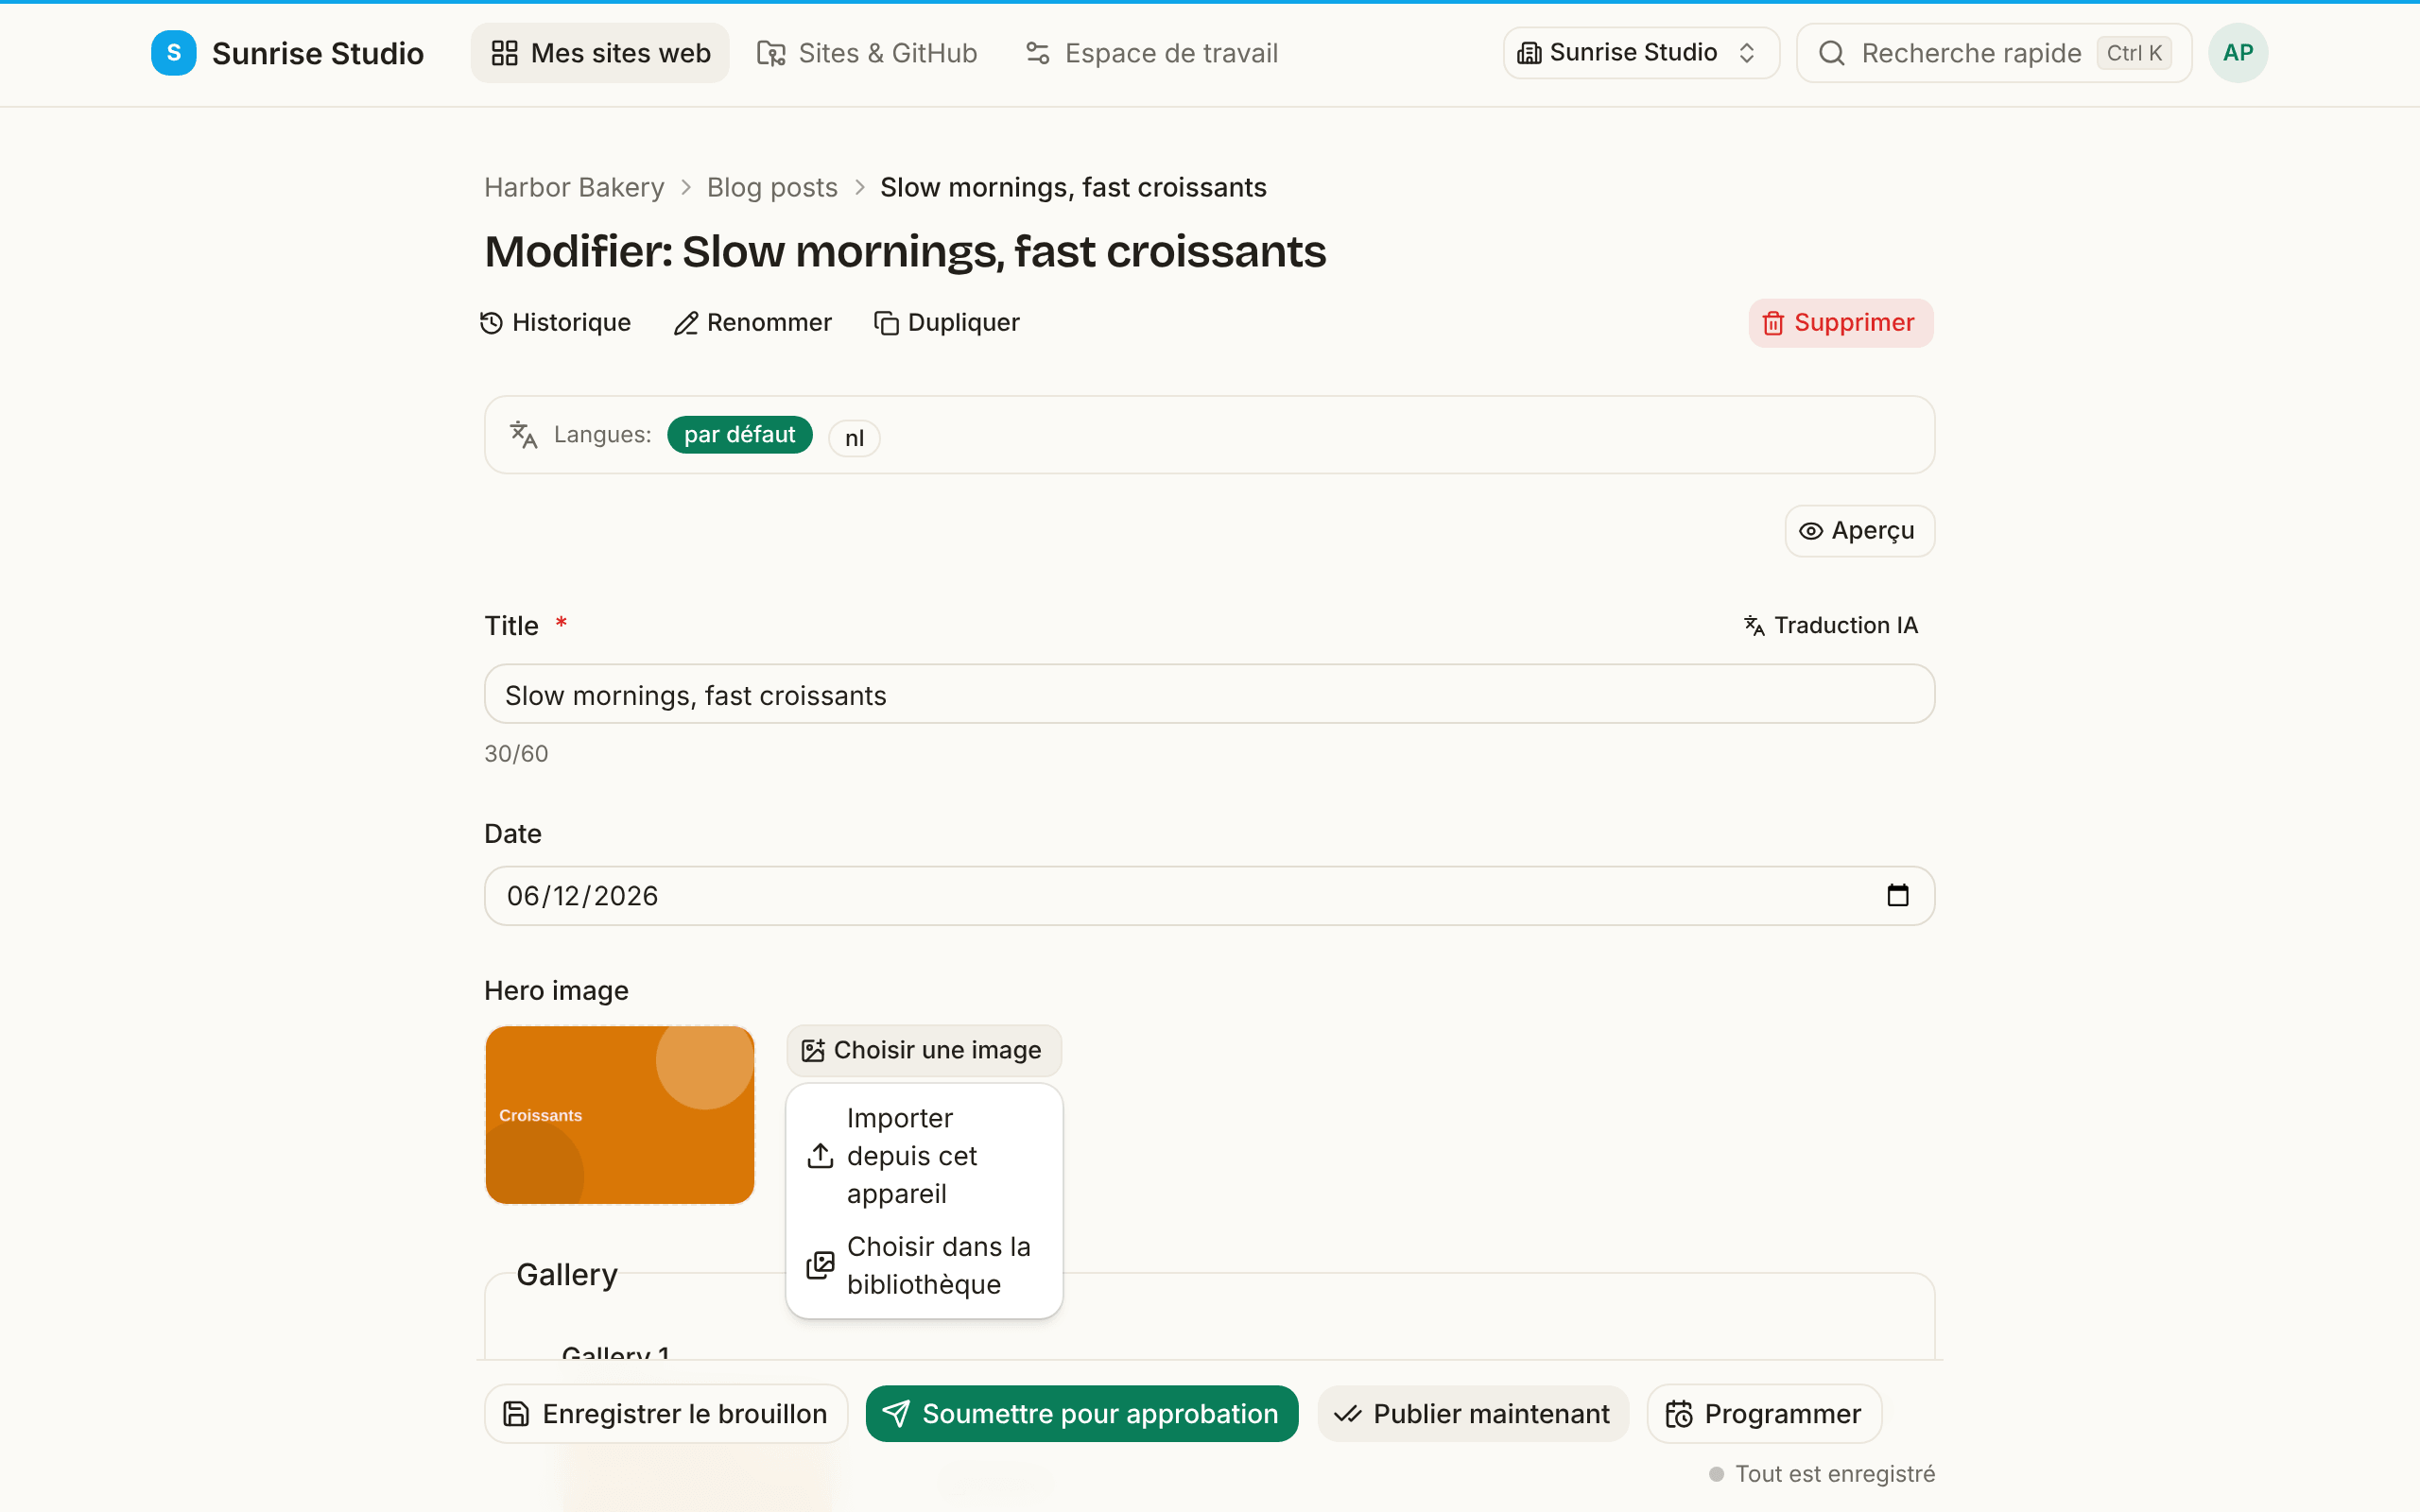Click Traduction IA for the Title
The image size is (2420, 1512).
tap(1831, 625)
